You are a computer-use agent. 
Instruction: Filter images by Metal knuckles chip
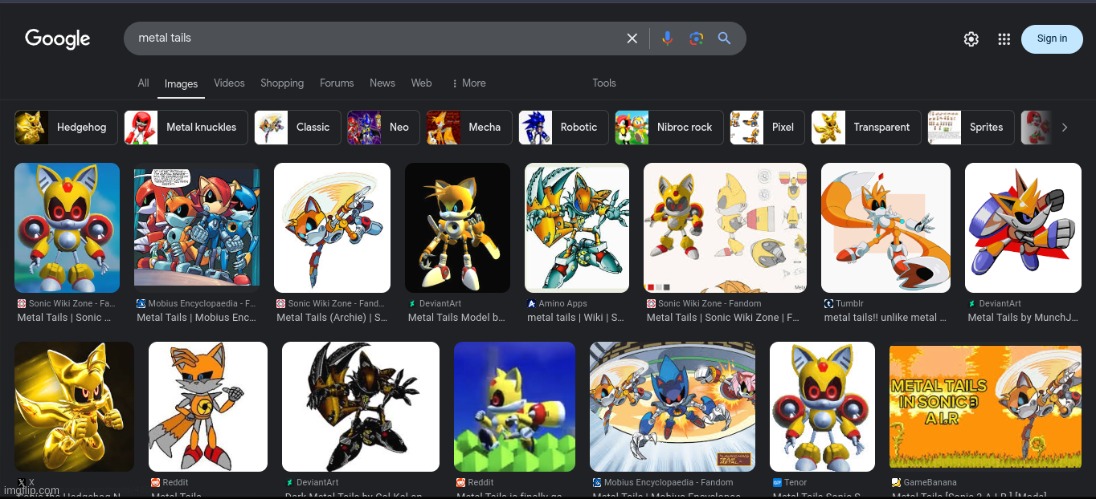(x=186, y=127)
